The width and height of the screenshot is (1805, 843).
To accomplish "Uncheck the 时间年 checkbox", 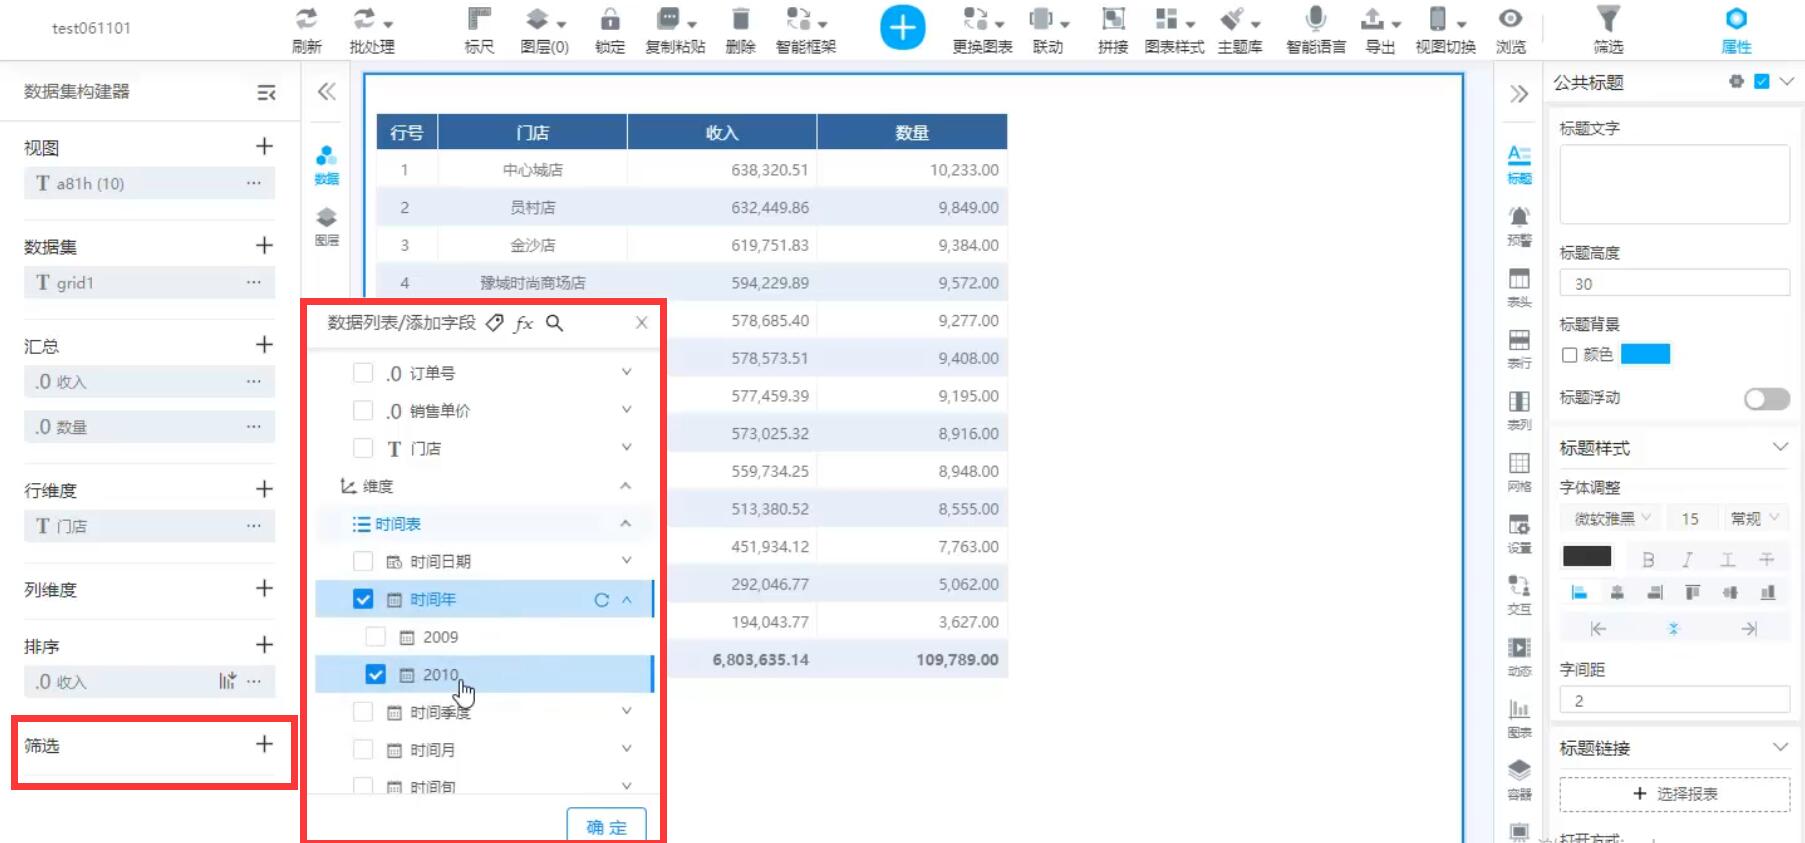I will [x=363, y=599].
